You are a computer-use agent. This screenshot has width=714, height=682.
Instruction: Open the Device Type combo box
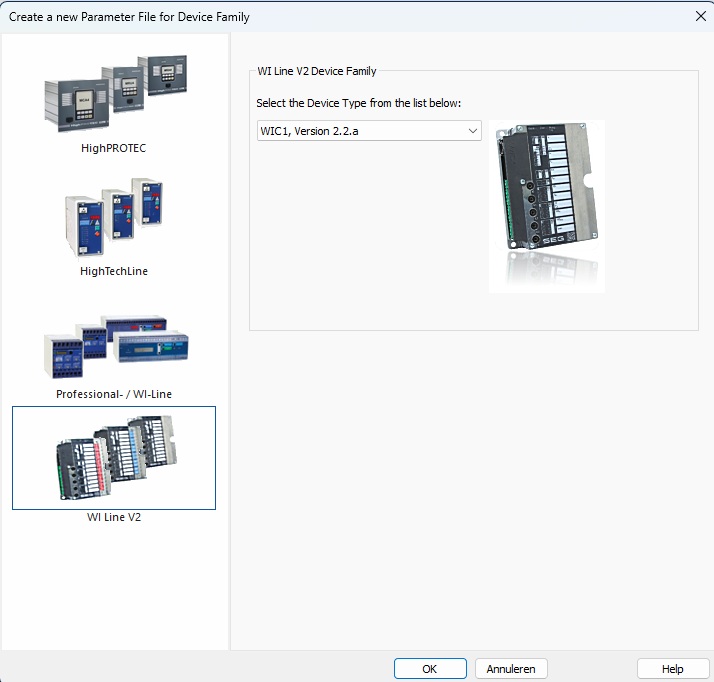click(x=369, y=131)
